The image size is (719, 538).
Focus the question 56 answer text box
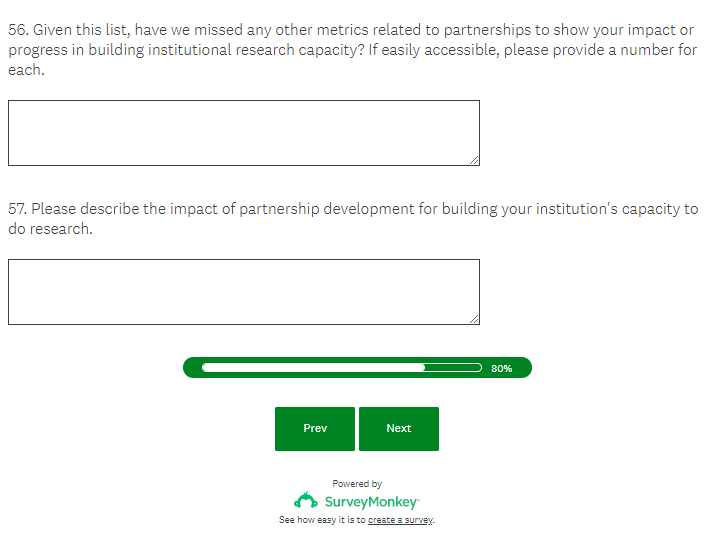(243, 132)
